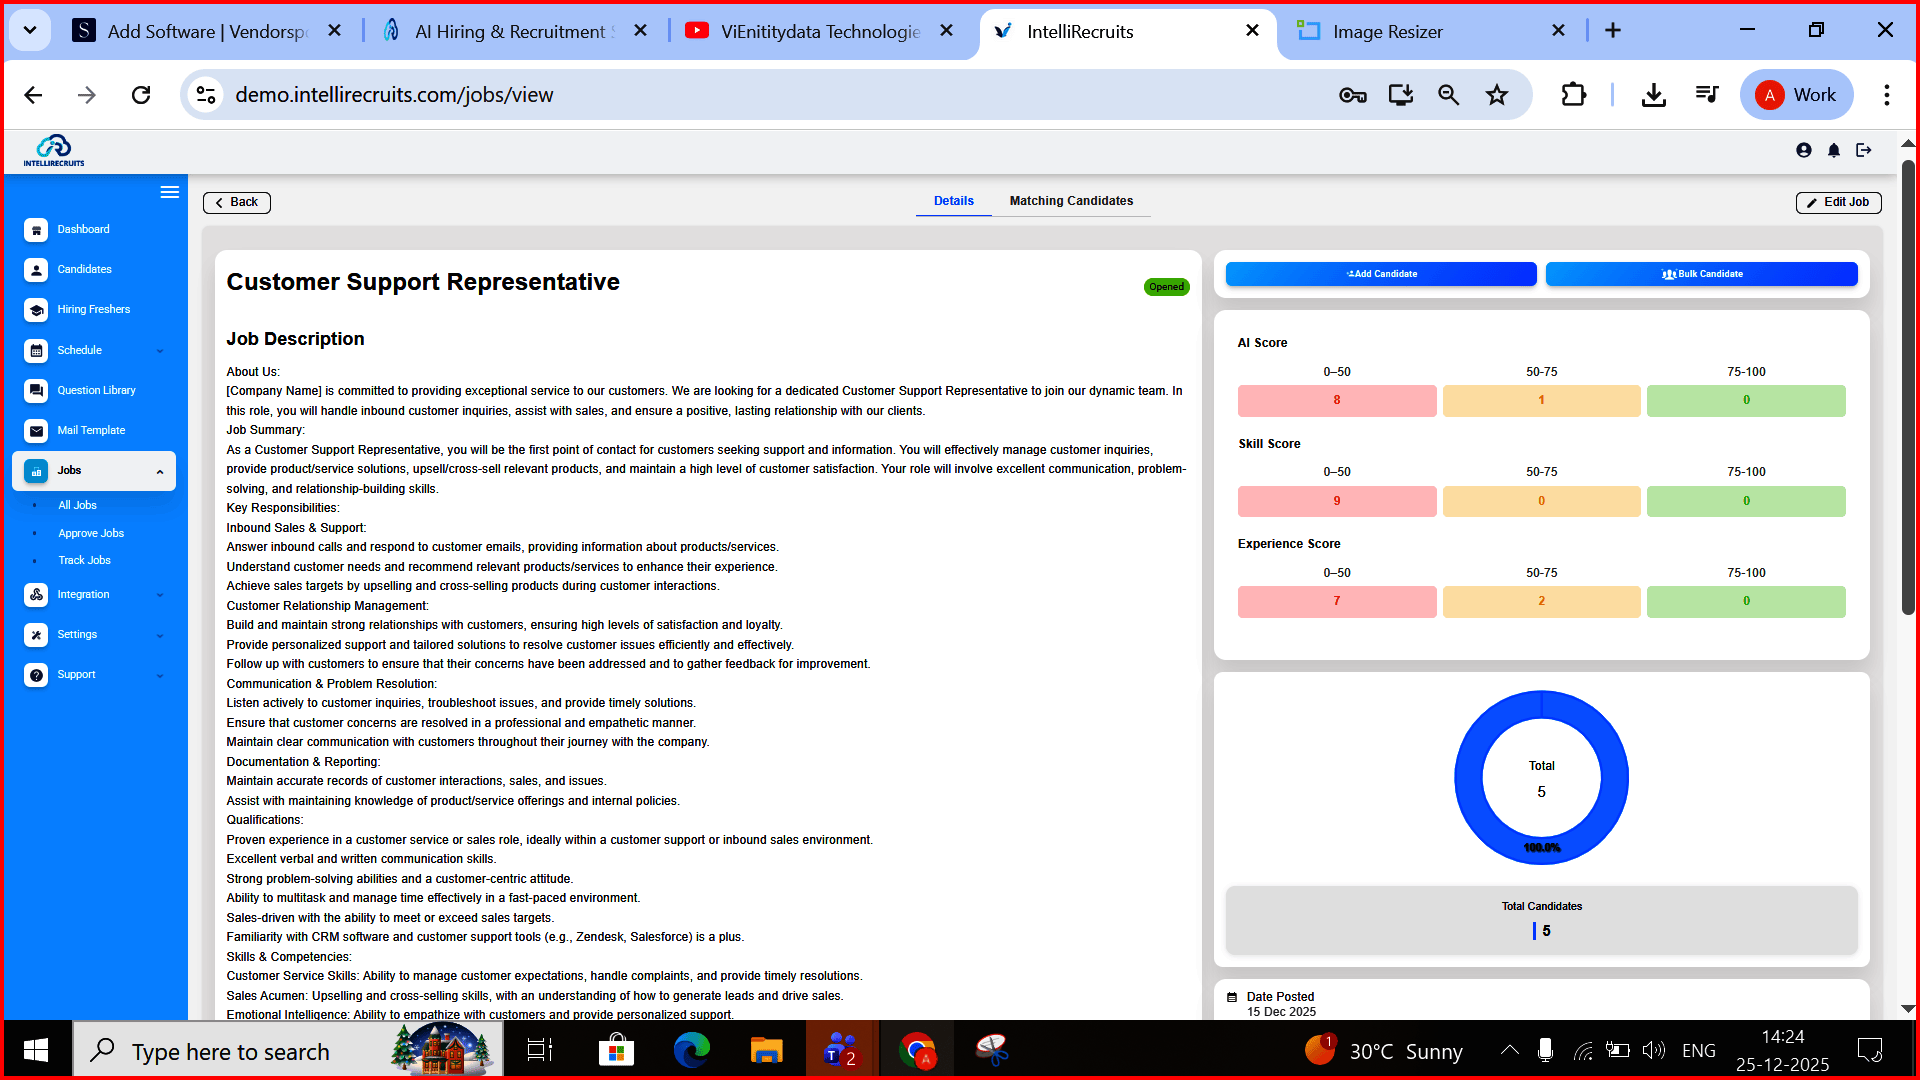Click the Add Candidate button
Screen dimensions: 1920x1080
coord(1380,274)
